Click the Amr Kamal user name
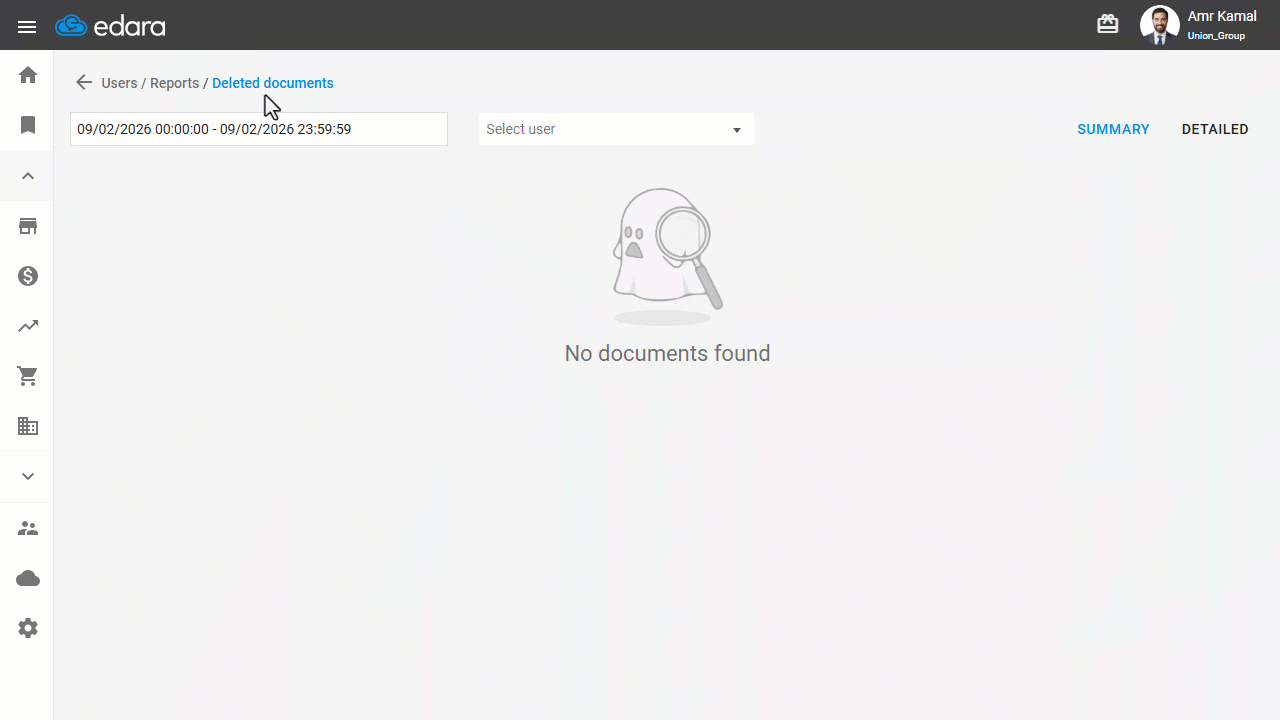The width and height of the screenshot is (1280, 720). click(1222, 17)
